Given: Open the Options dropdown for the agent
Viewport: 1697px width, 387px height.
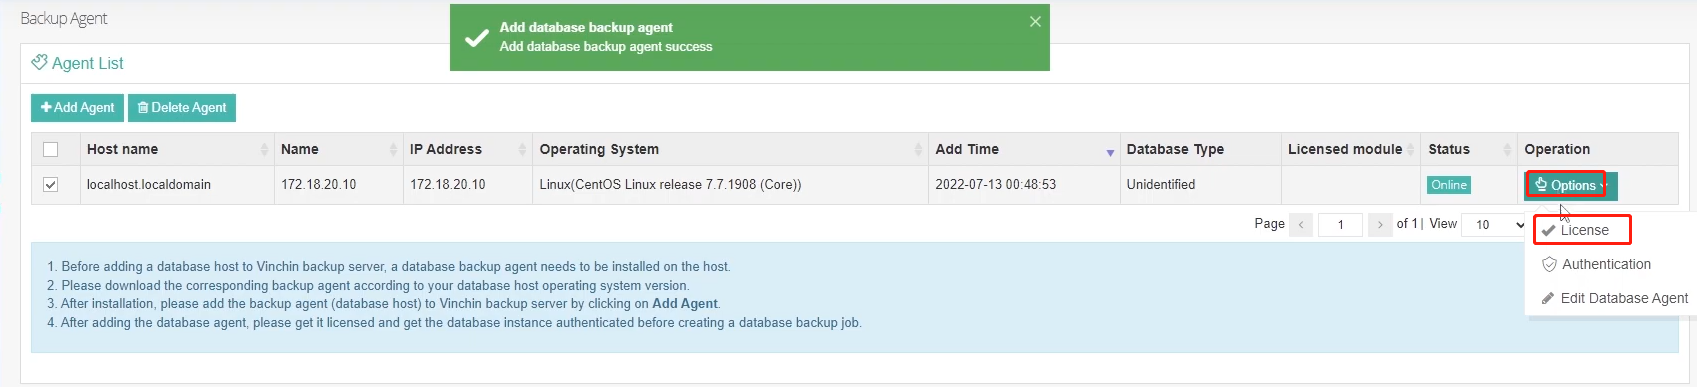Looking at the screenshot, I should (x=1570, y=185).
